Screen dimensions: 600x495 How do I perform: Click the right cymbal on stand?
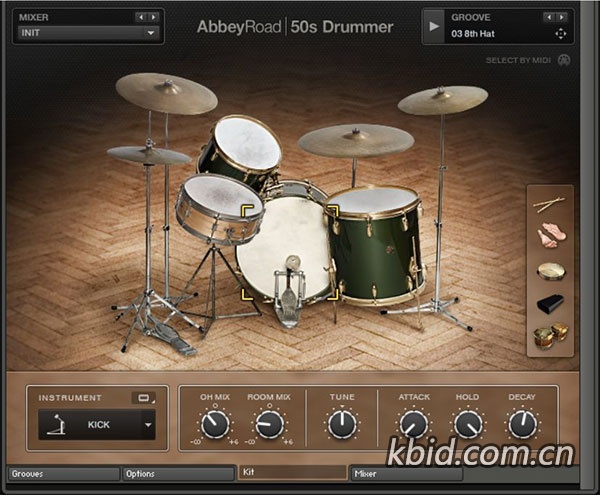pos(443,100)
